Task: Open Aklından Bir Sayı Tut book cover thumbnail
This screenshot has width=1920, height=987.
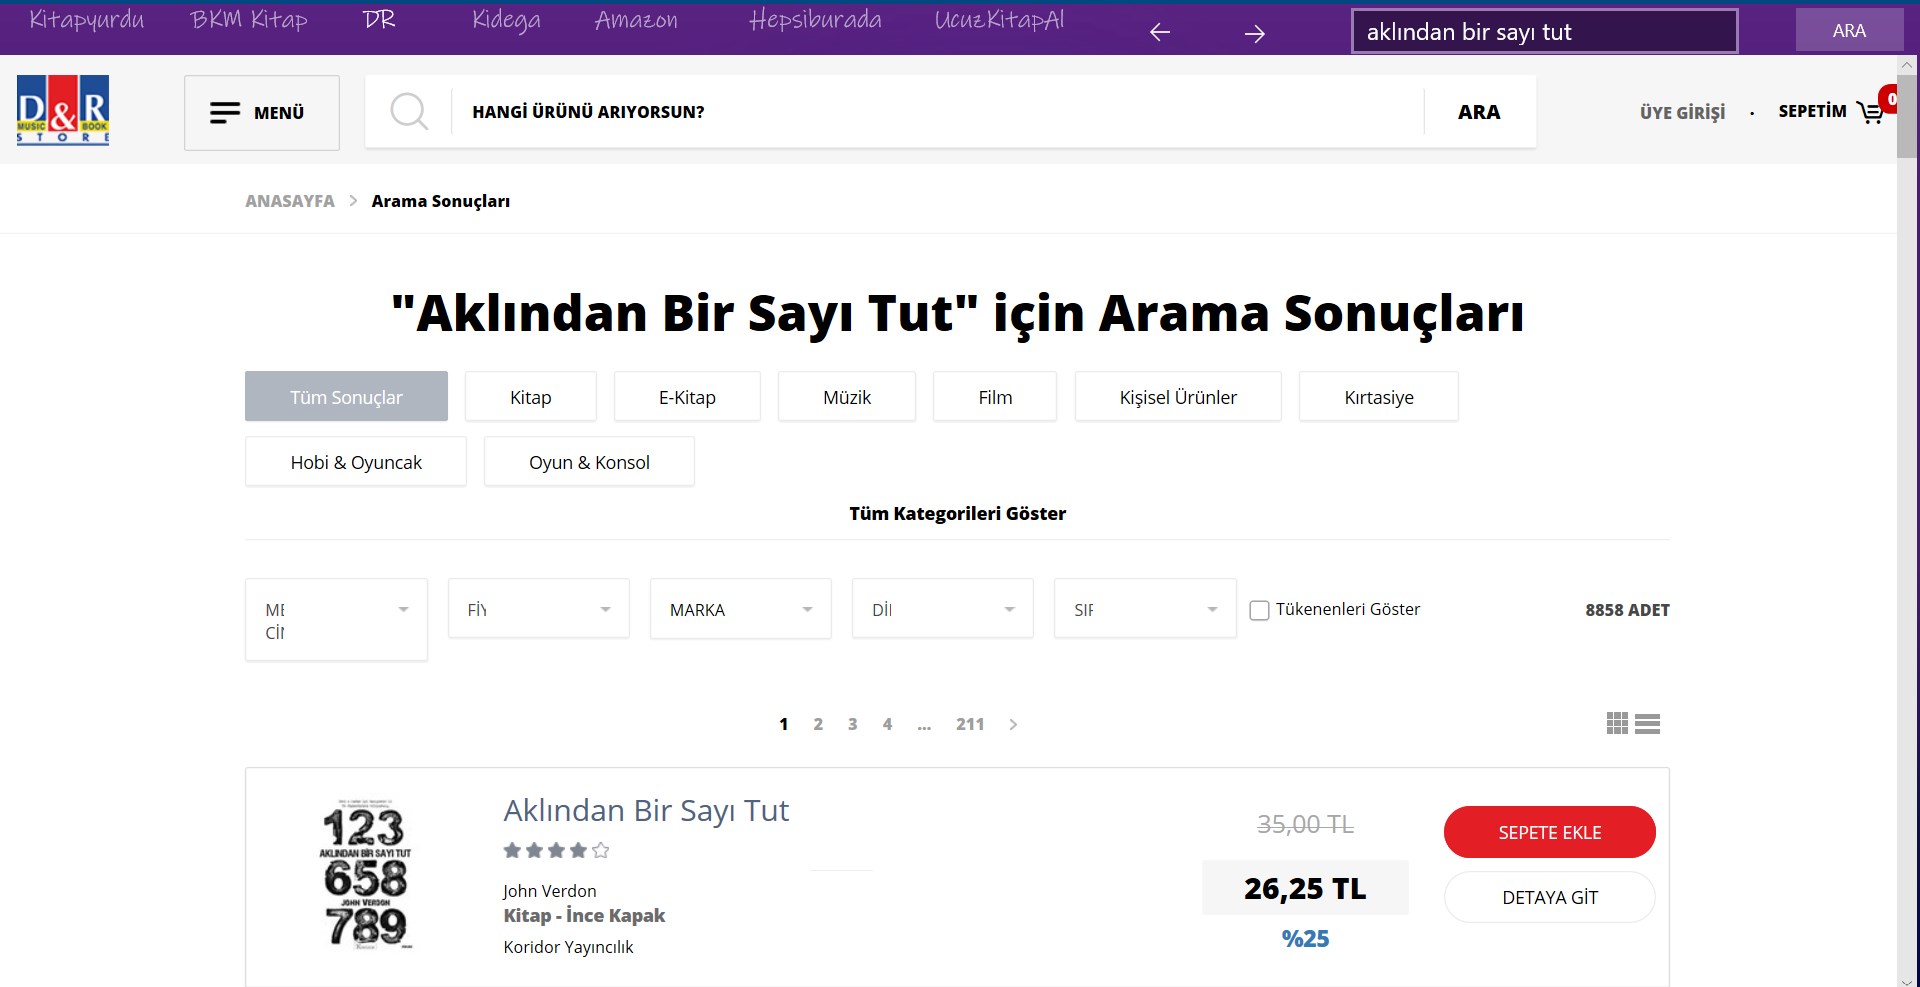Action: tap(365, 873)
